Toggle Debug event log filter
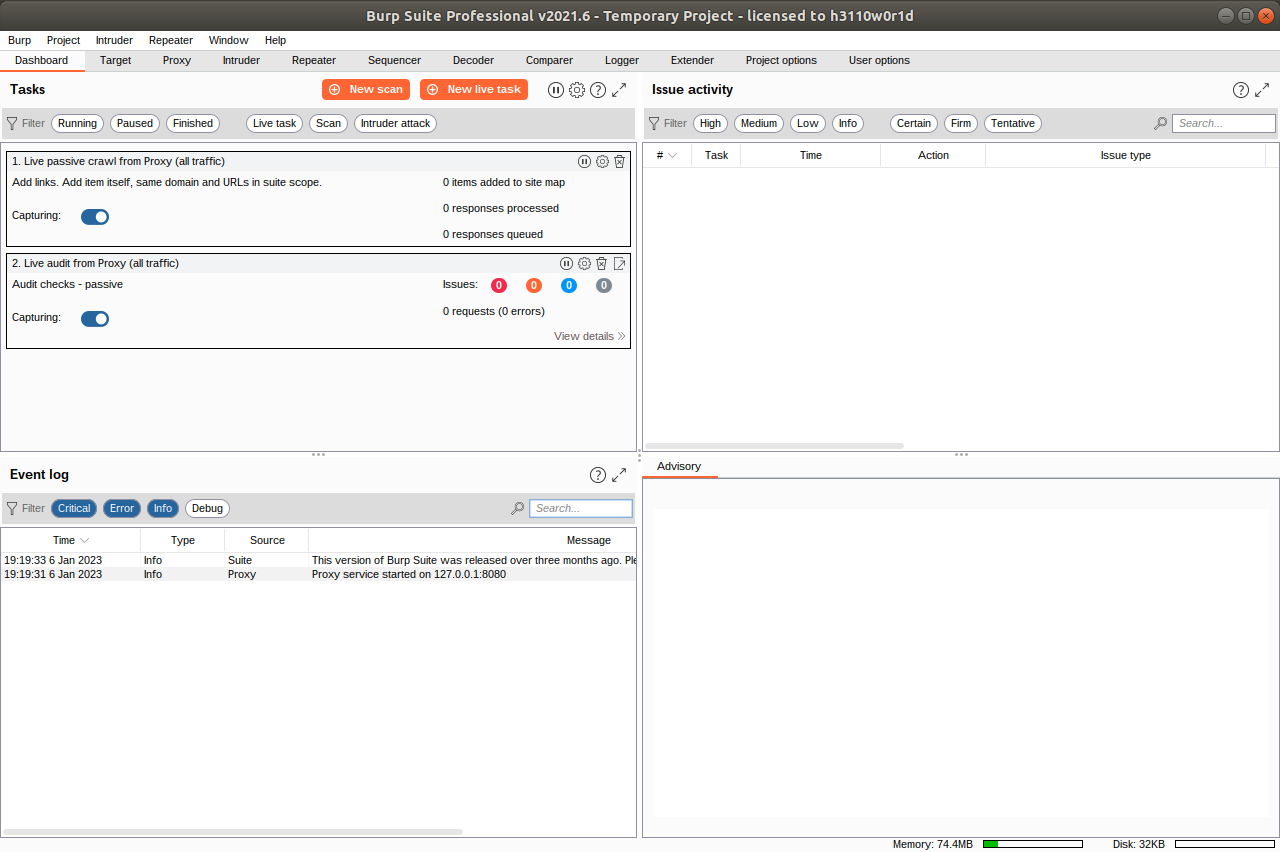This screenshot has width=1280, height=852. pyautogui.click(x=207, y=508)
